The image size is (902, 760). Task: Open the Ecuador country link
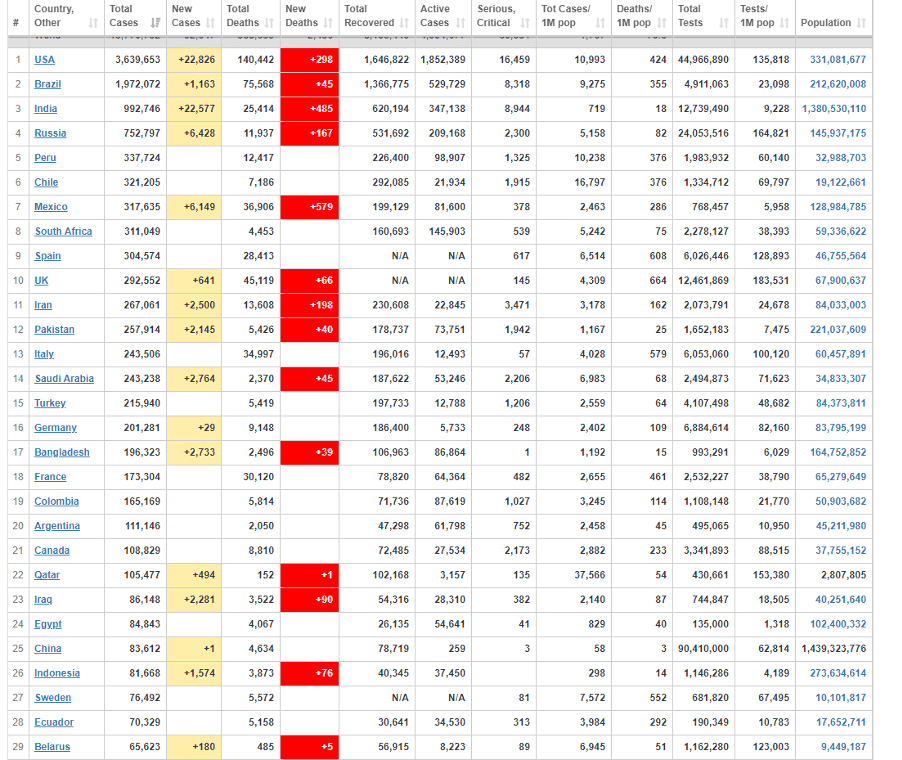click(54, 723)
